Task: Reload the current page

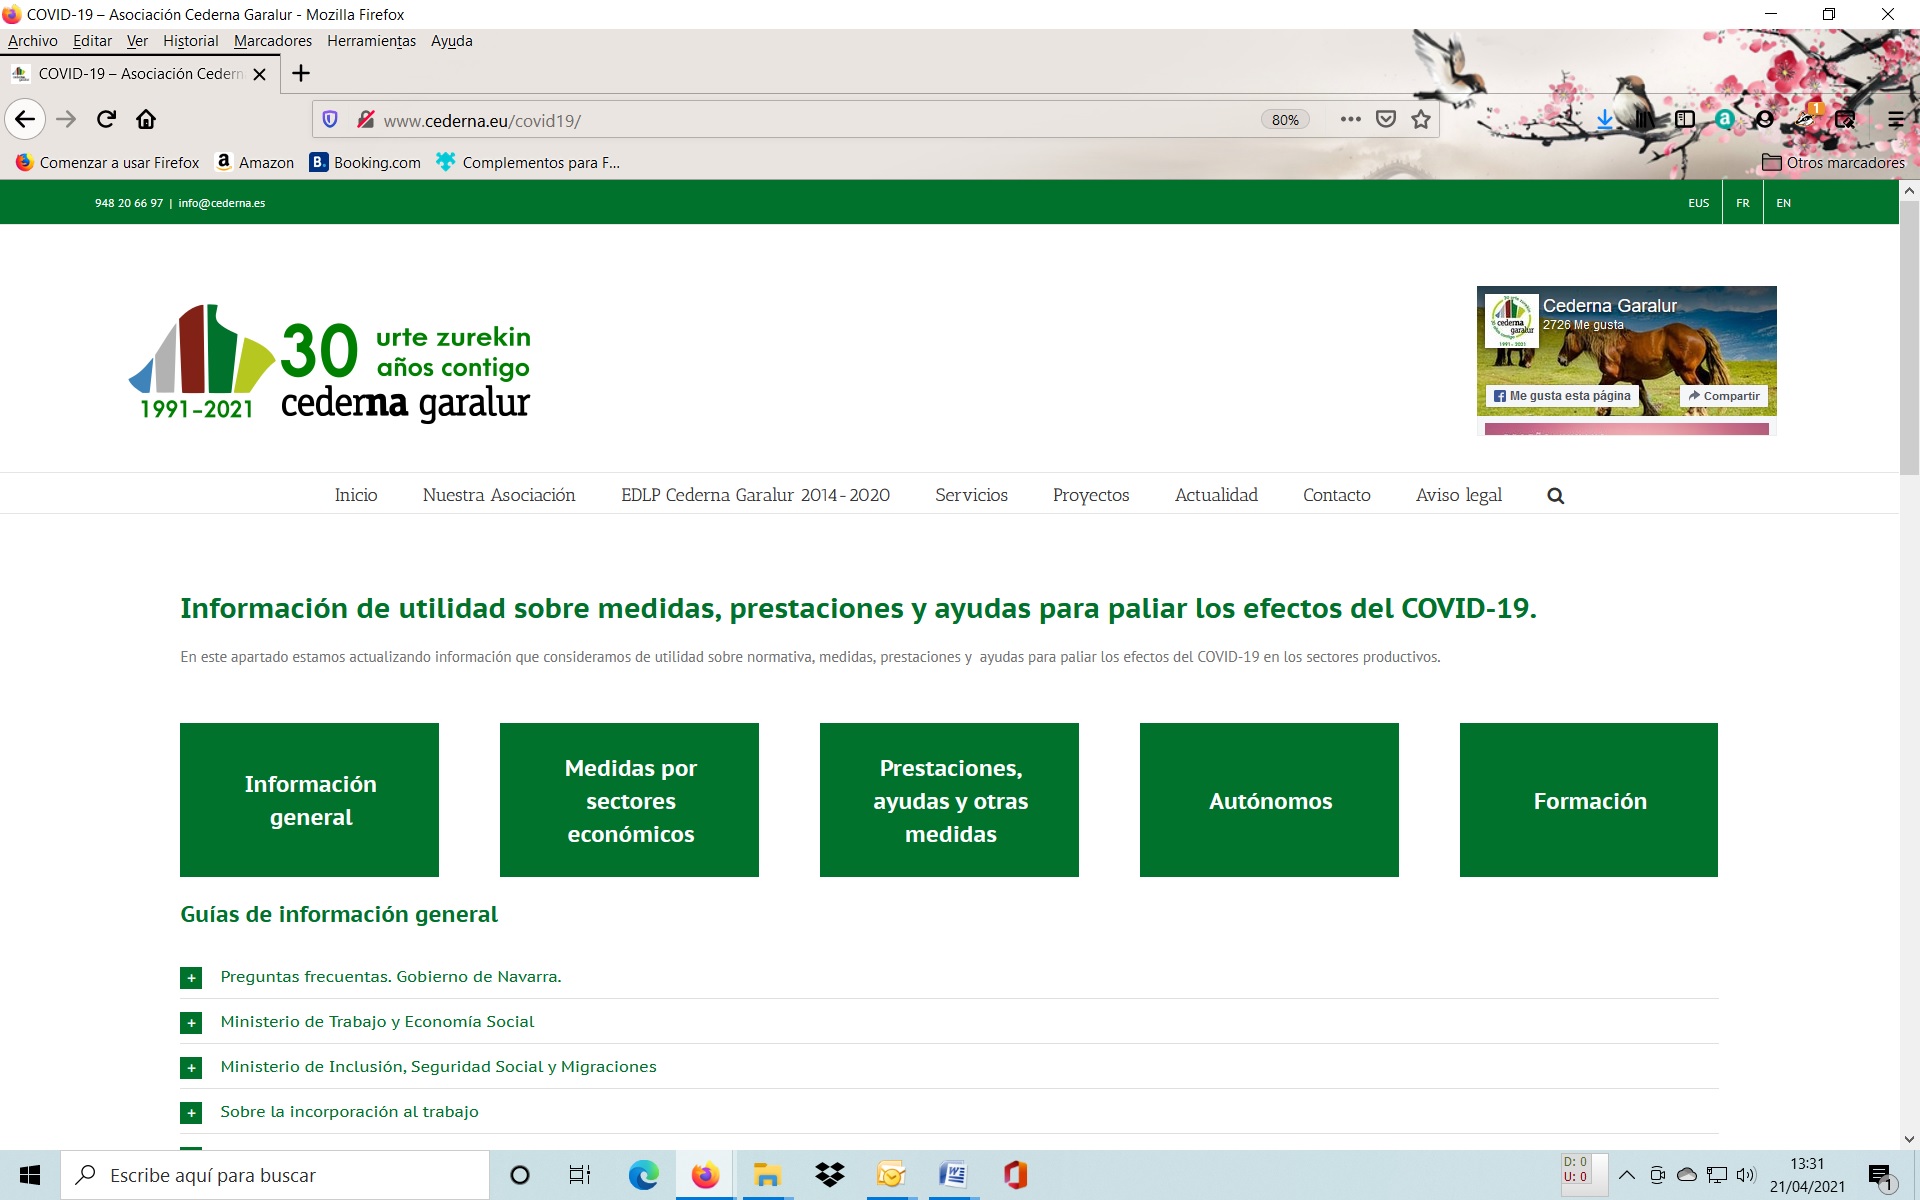Action: click(x=106, y=119)
